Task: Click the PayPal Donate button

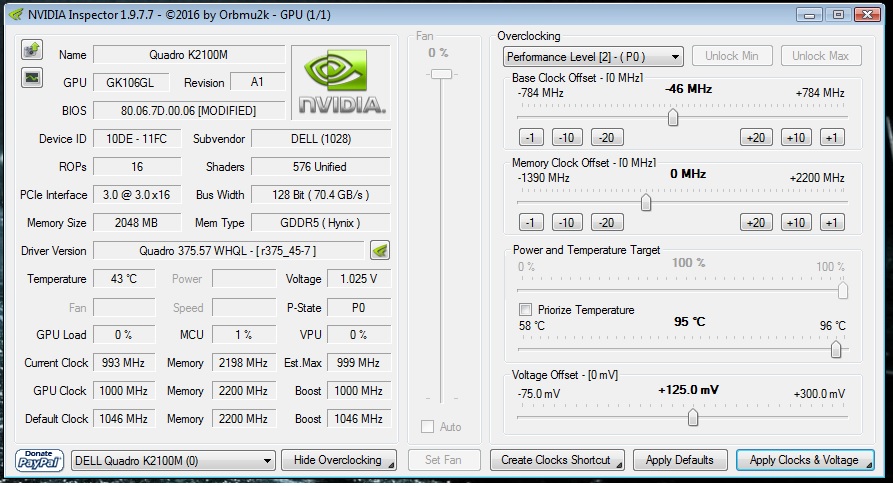Action: click(39, 460)
